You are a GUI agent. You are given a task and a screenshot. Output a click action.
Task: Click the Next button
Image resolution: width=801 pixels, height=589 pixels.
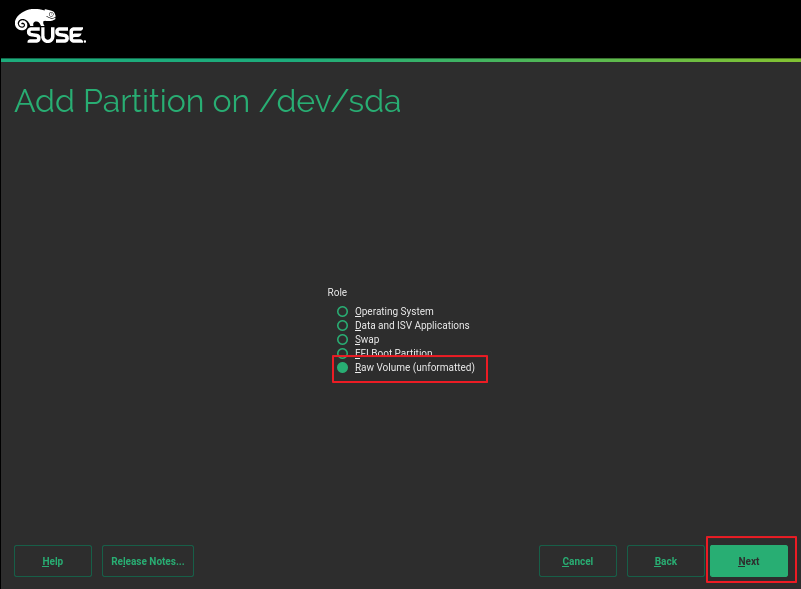point(748,561)
